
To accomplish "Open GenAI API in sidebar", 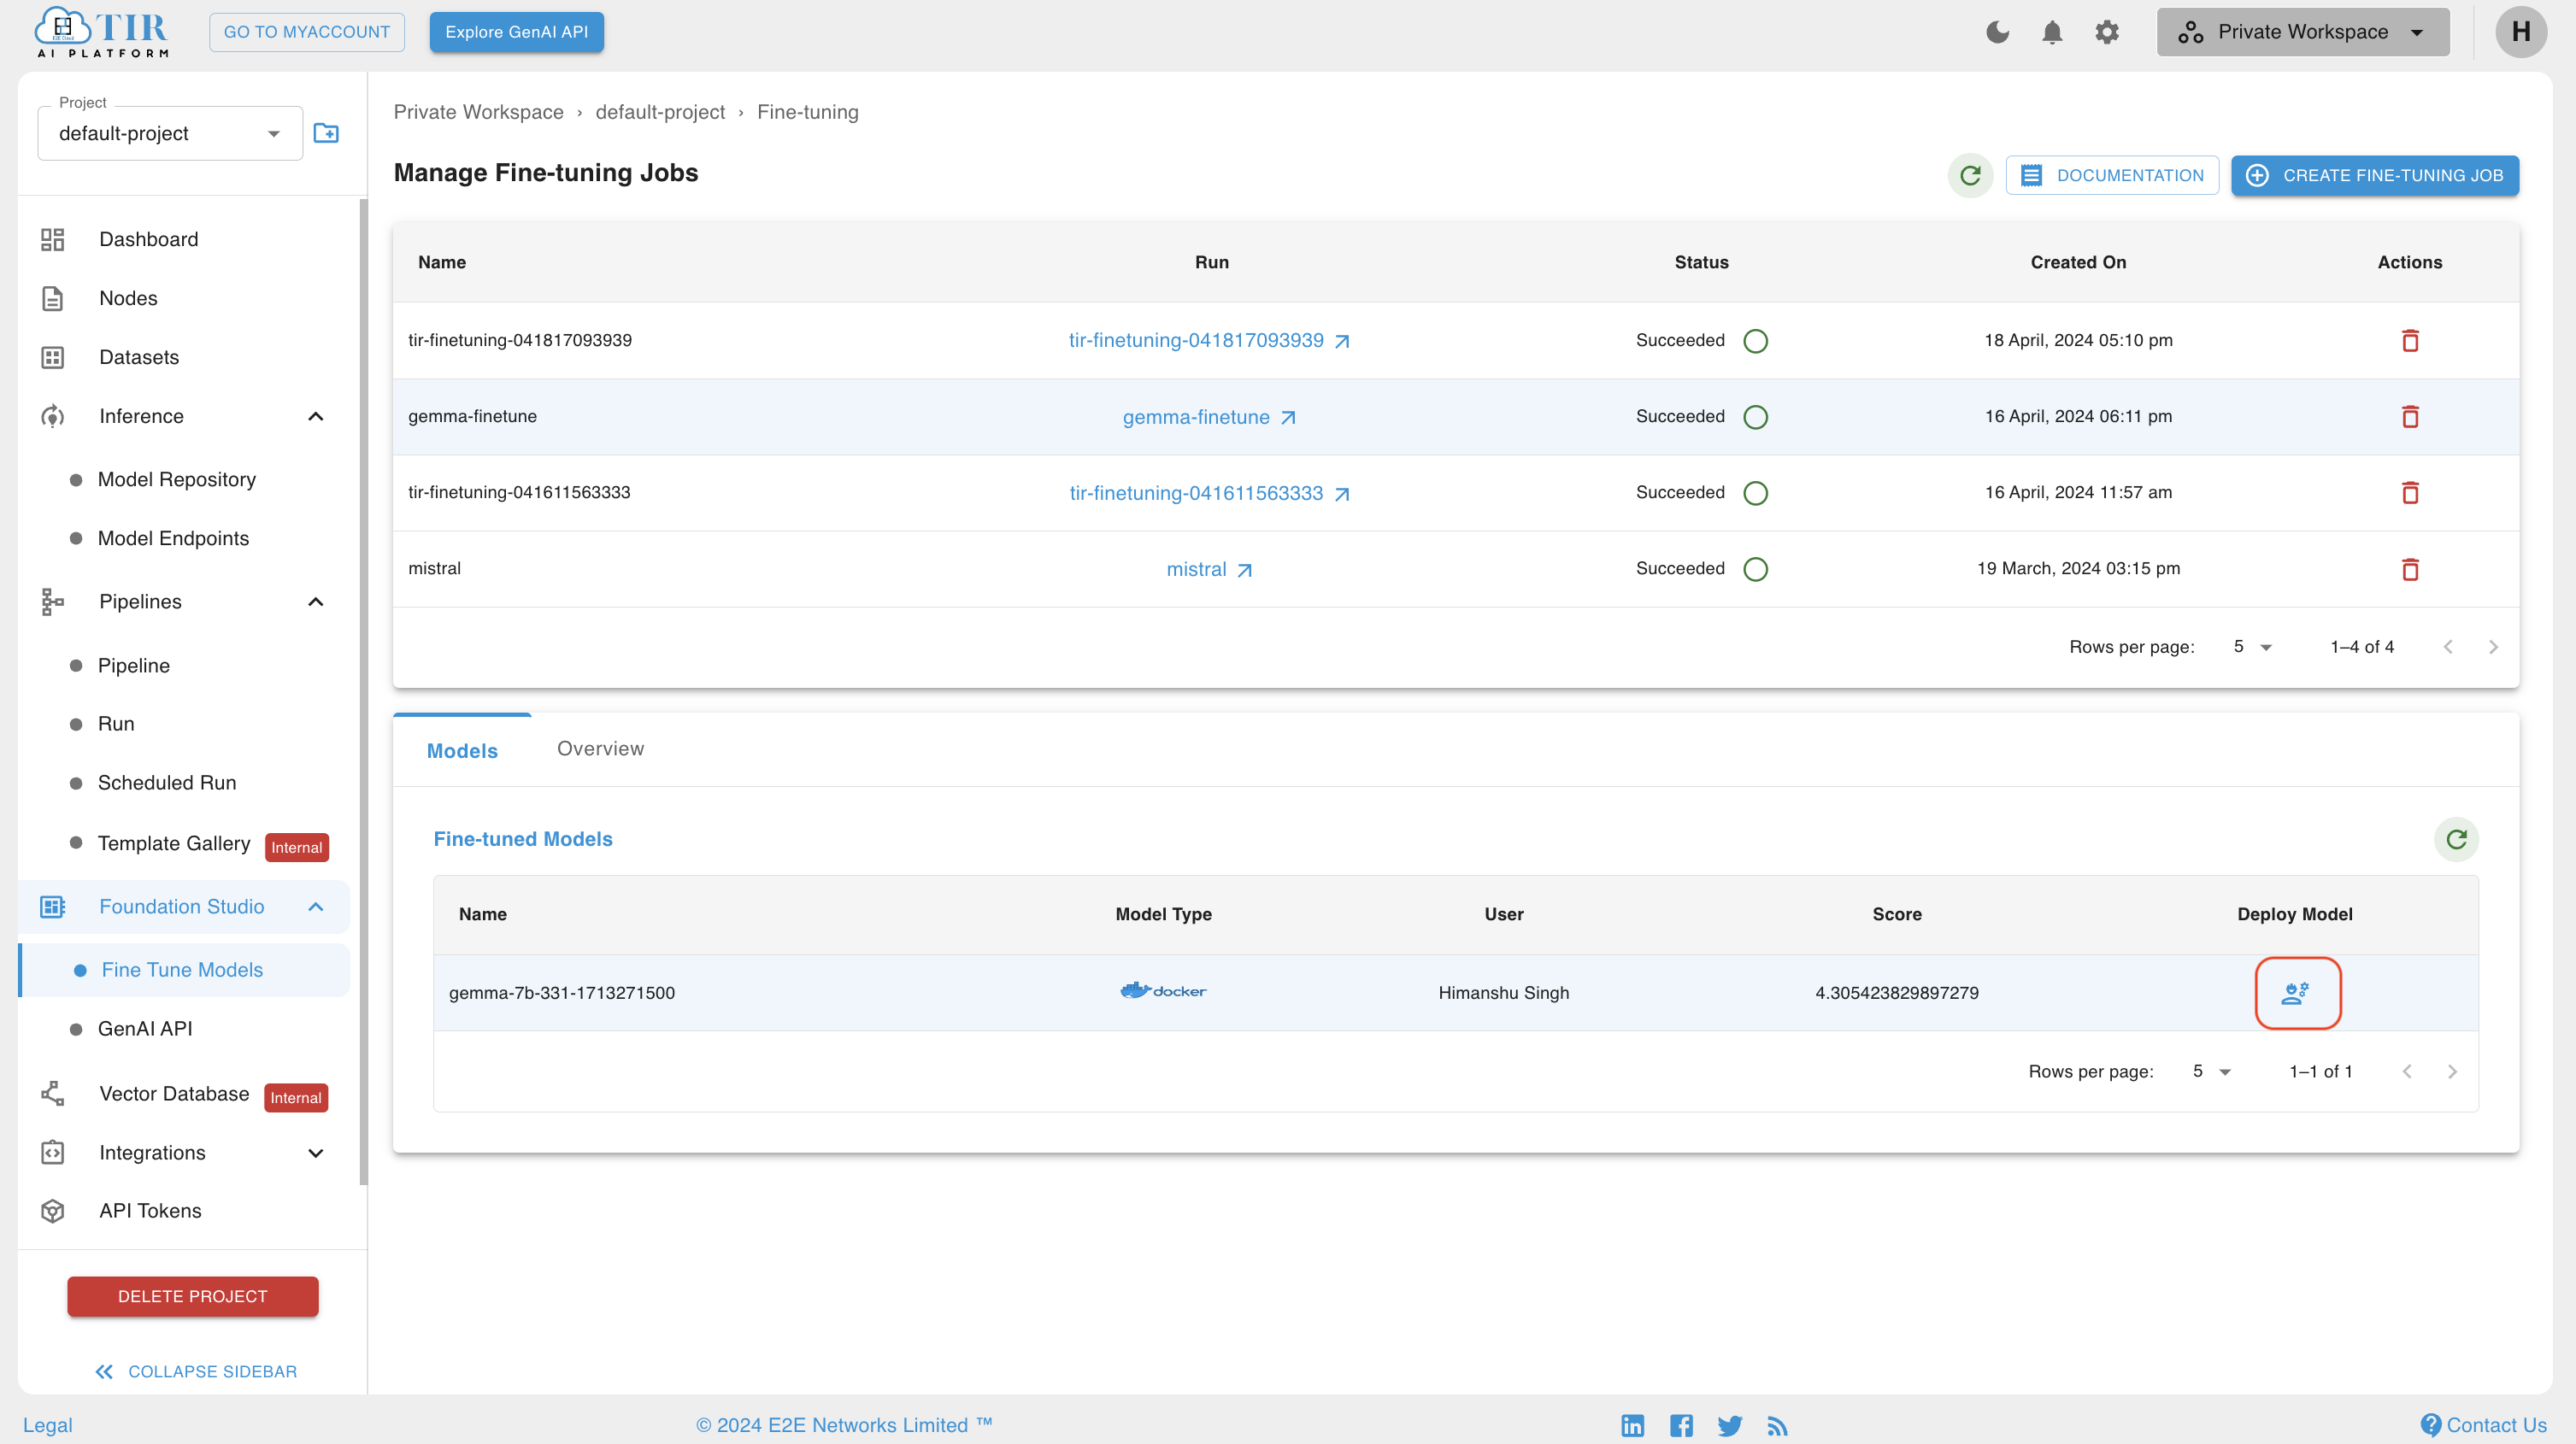I will [x=145, y=1028].
